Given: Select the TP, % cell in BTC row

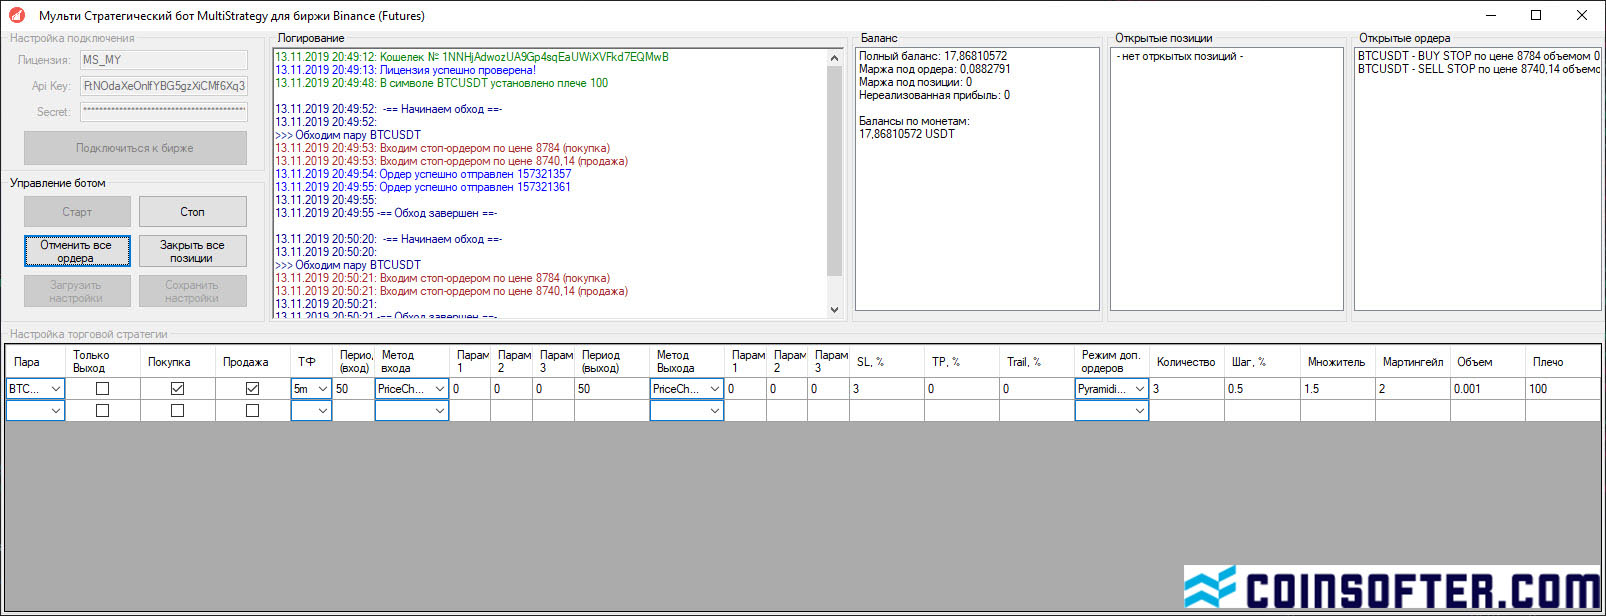Looking at the screenshot, I should 962,389.
